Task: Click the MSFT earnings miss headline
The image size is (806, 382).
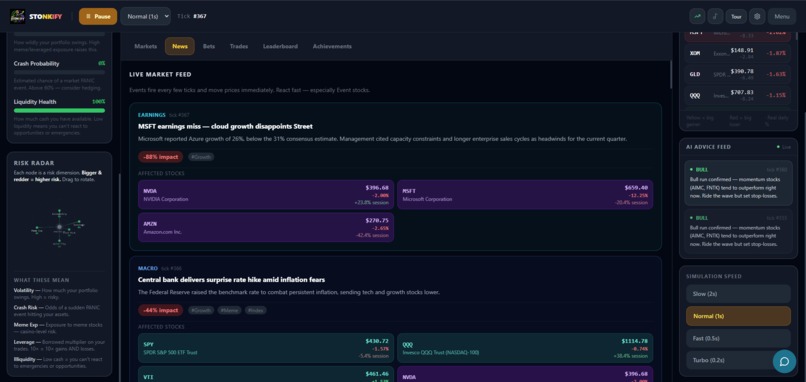Action: (225, 126)
